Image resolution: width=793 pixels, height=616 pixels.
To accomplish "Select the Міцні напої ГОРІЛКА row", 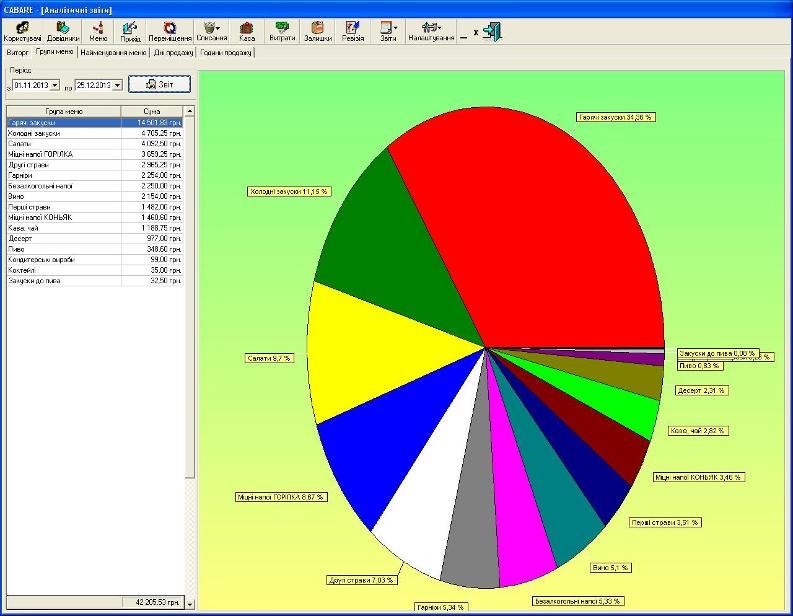I will tap(95, 154).
